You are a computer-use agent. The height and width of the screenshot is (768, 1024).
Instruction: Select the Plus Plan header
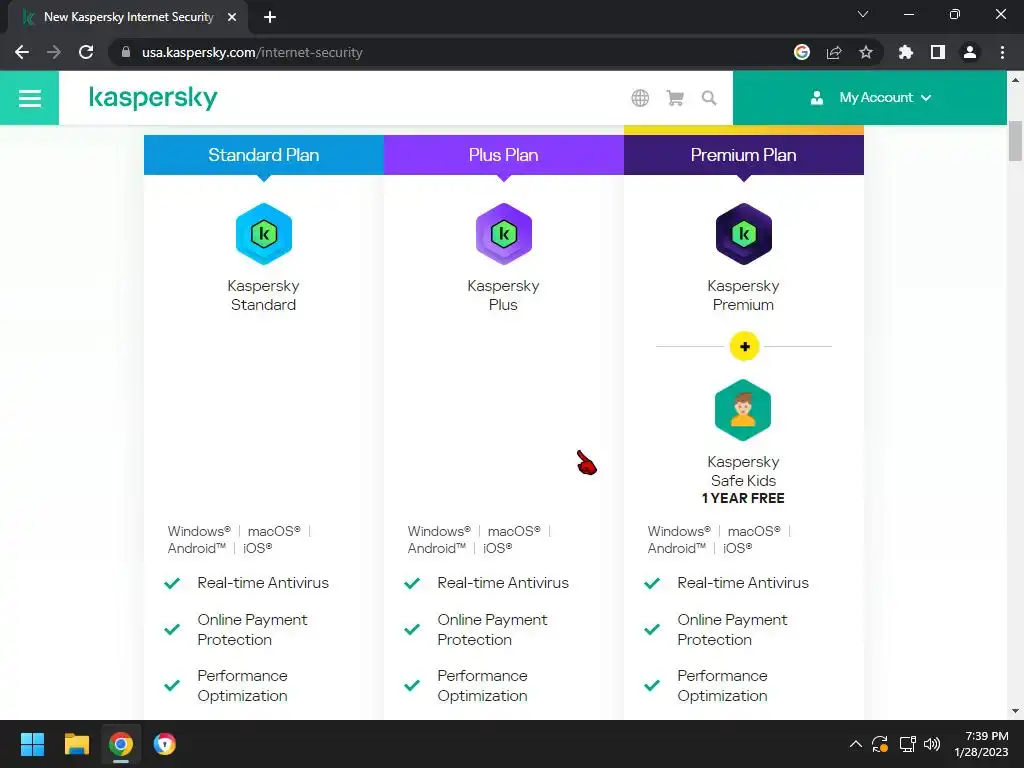tap(504, 155)
